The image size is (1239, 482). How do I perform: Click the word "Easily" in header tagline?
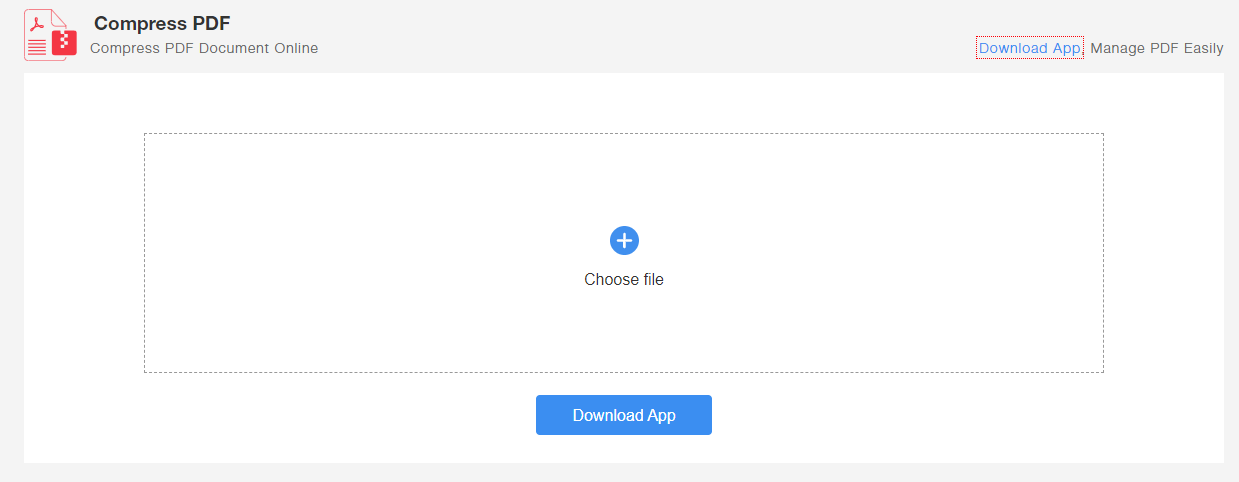[x=1203, y=48]
